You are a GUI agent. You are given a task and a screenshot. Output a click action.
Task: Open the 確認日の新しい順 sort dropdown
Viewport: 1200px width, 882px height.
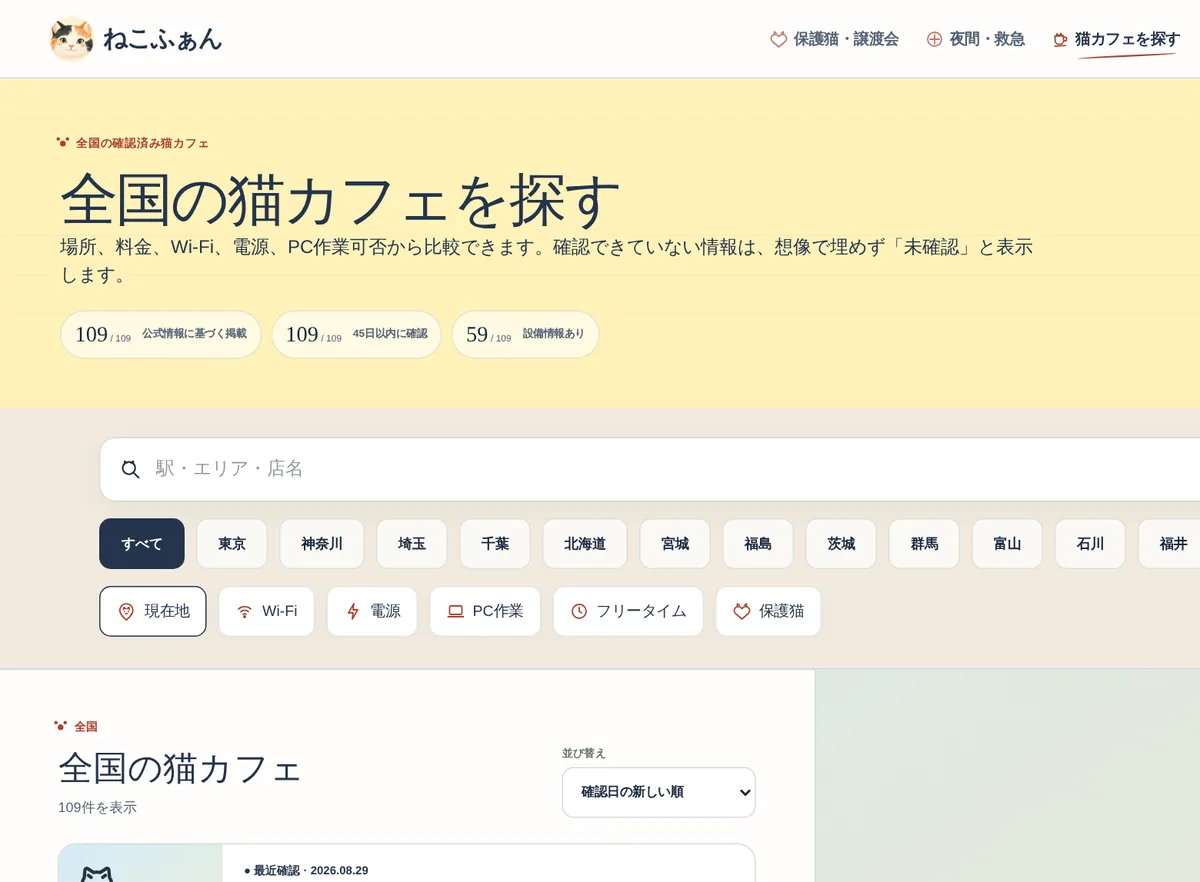click(x=659, y=792)
